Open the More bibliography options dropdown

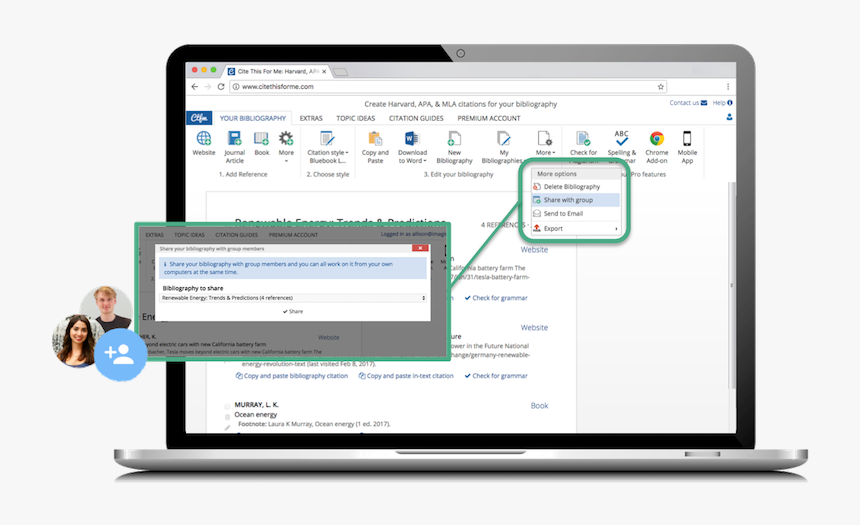(x=545, y=144)
